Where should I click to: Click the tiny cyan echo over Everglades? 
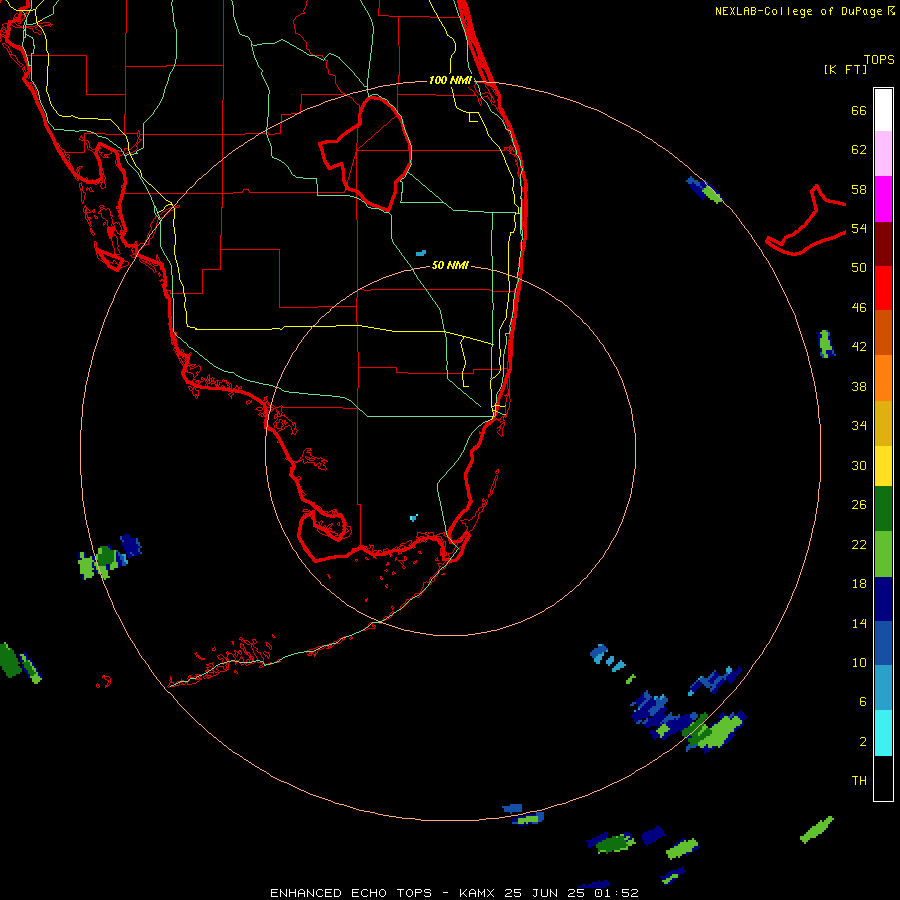pyautogui.click(x=413, y=518)
